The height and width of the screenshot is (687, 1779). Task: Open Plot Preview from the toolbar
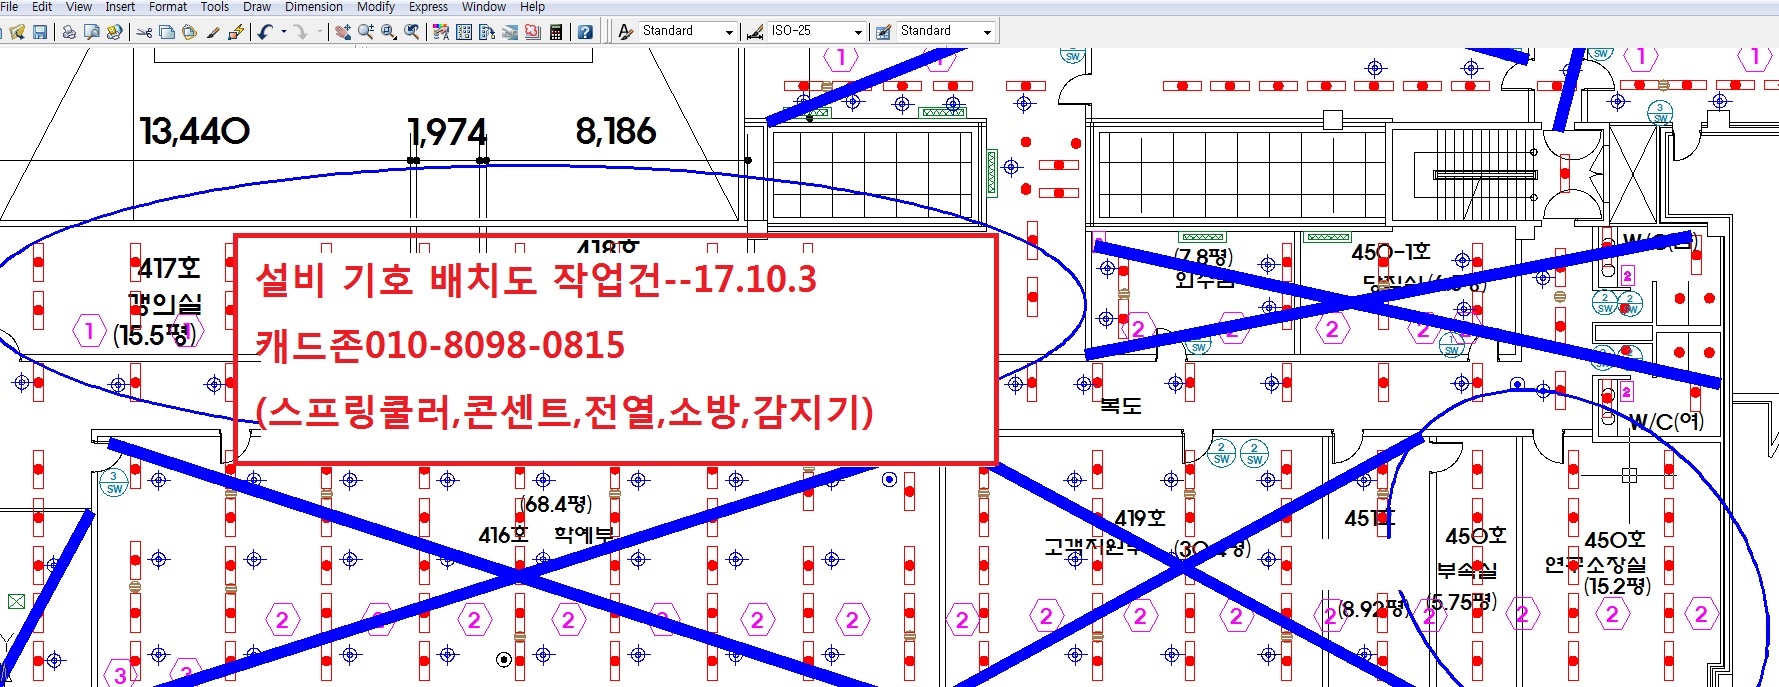(91, 32)
